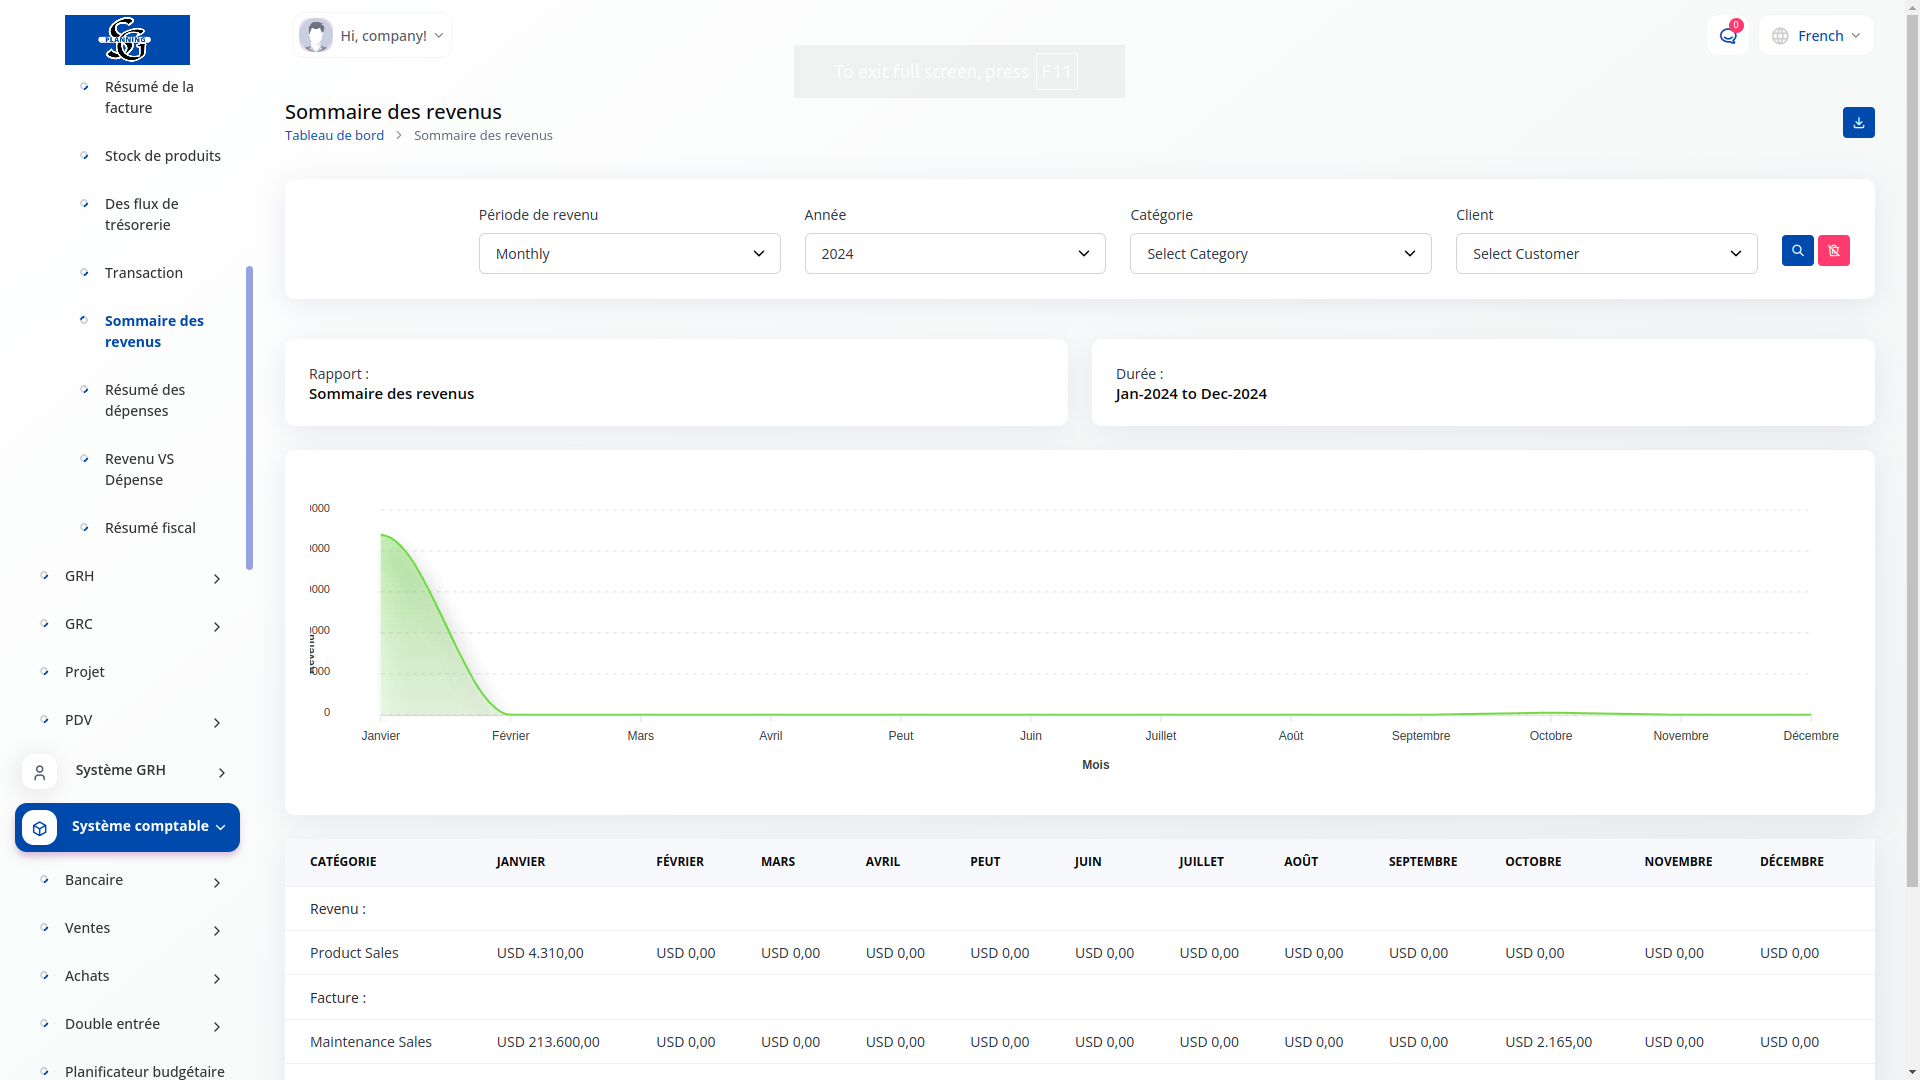Open the Année 2024 dropdown
The width and height of the screenshot is (1920, 1080).
(x=954, y=254)
